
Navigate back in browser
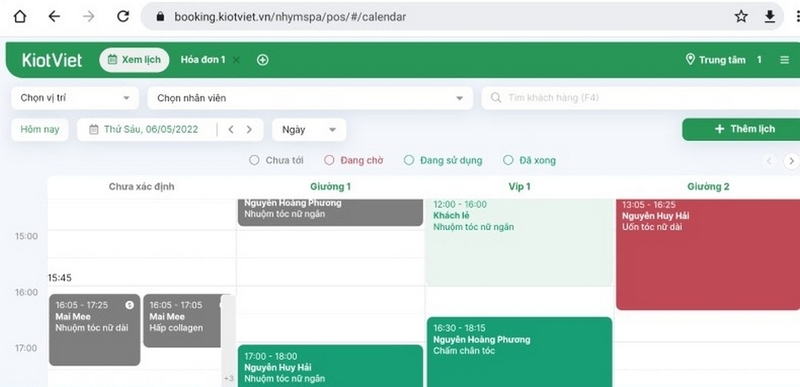coord(54,17)
